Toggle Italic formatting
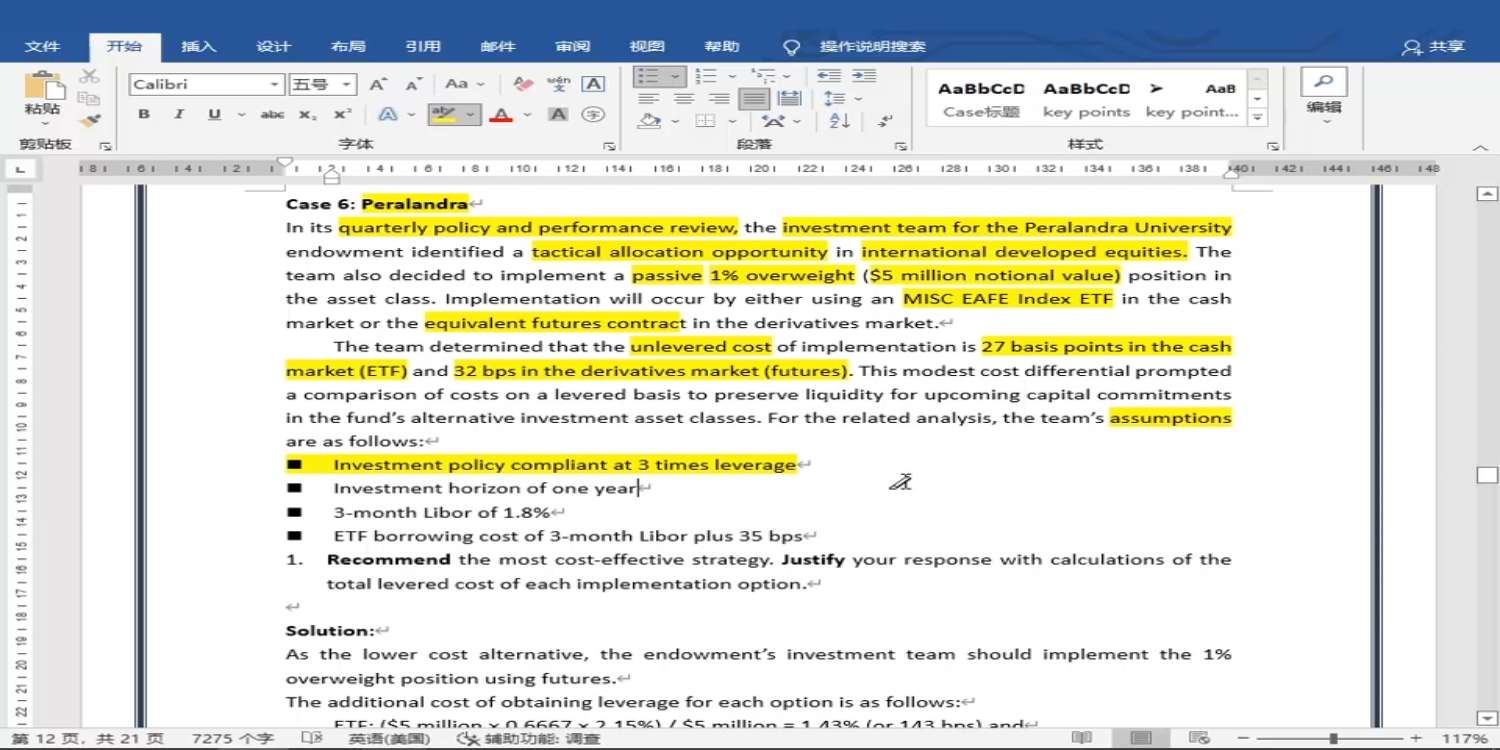 (179, 115)
